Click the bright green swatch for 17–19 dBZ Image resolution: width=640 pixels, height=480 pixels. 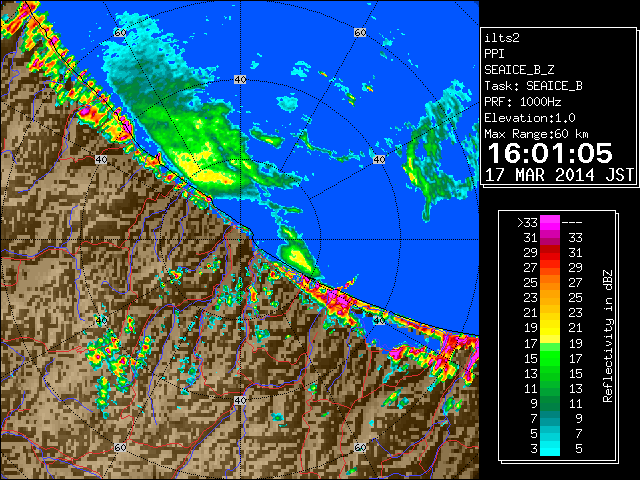[x=550, y=347]
